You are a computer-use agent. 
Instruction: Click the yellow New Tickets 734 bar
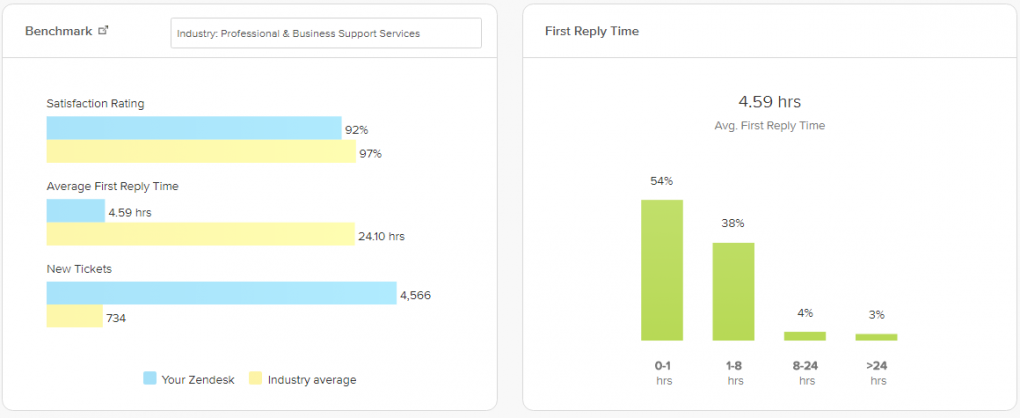click(x=74, y=317)
